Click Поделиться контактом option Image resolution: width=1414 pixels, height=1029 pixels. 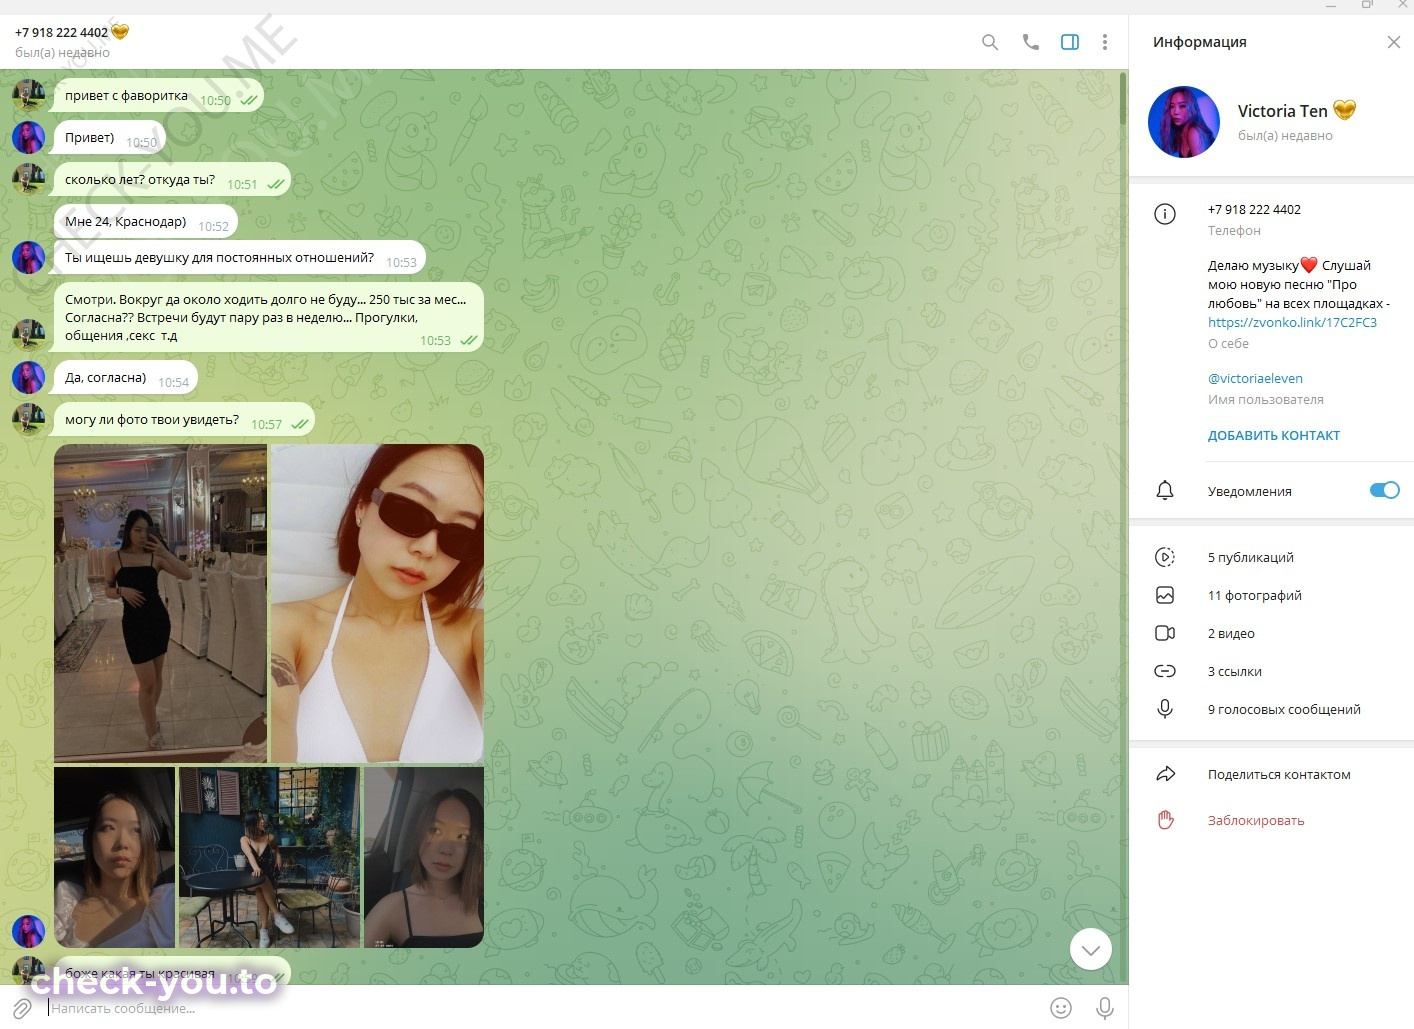click(x=1279, y=775)
